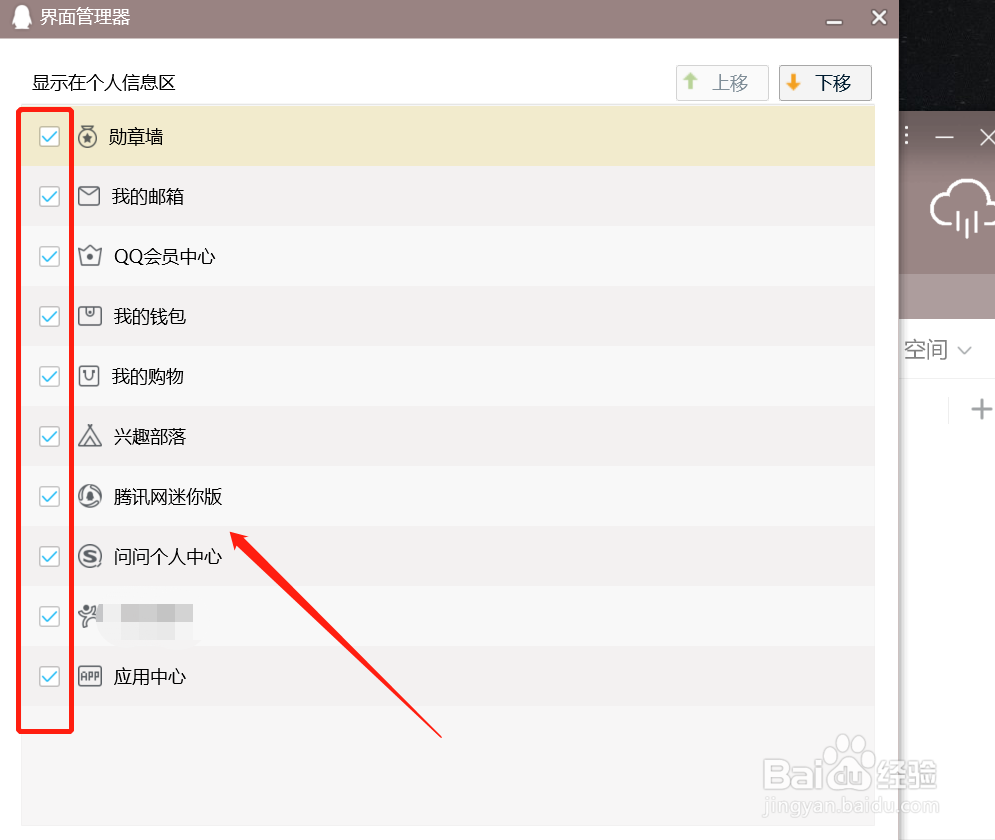The height and width of the screenshot is (840, 995).
Task: Open the 我的钱包 wallet icon
Action: (89, 316)
